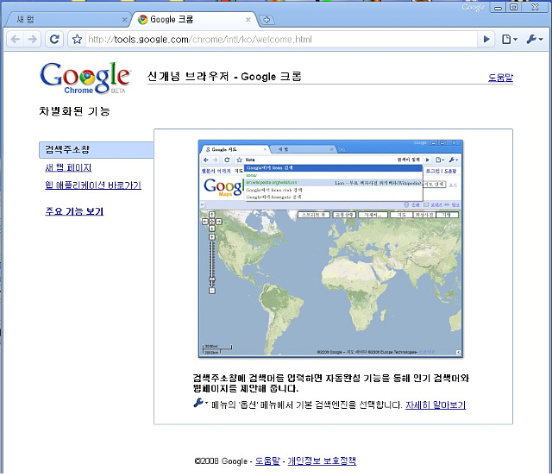Open 자세히 알아보기 link

[x=435, y=405]
